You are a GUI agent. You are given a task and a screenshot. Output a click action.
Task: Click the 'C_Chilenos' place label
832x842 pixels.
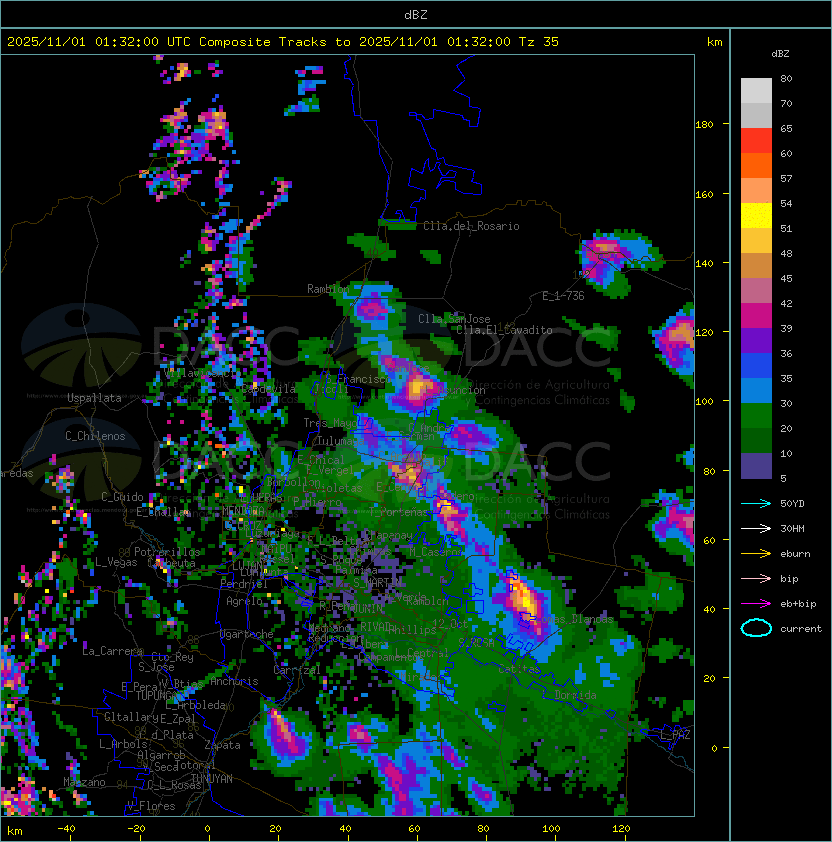(95, 436)
